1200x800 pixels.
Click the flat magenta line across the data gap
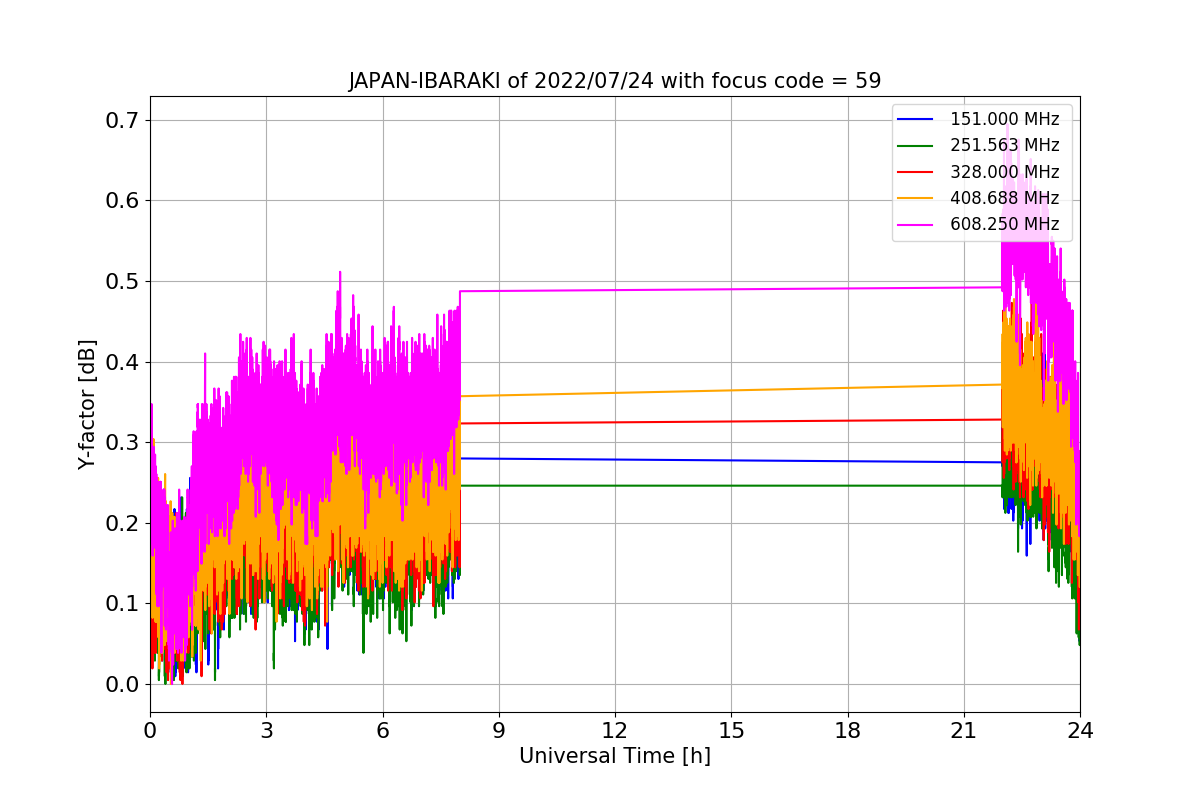pyautogui.click(x=731, y=289)
